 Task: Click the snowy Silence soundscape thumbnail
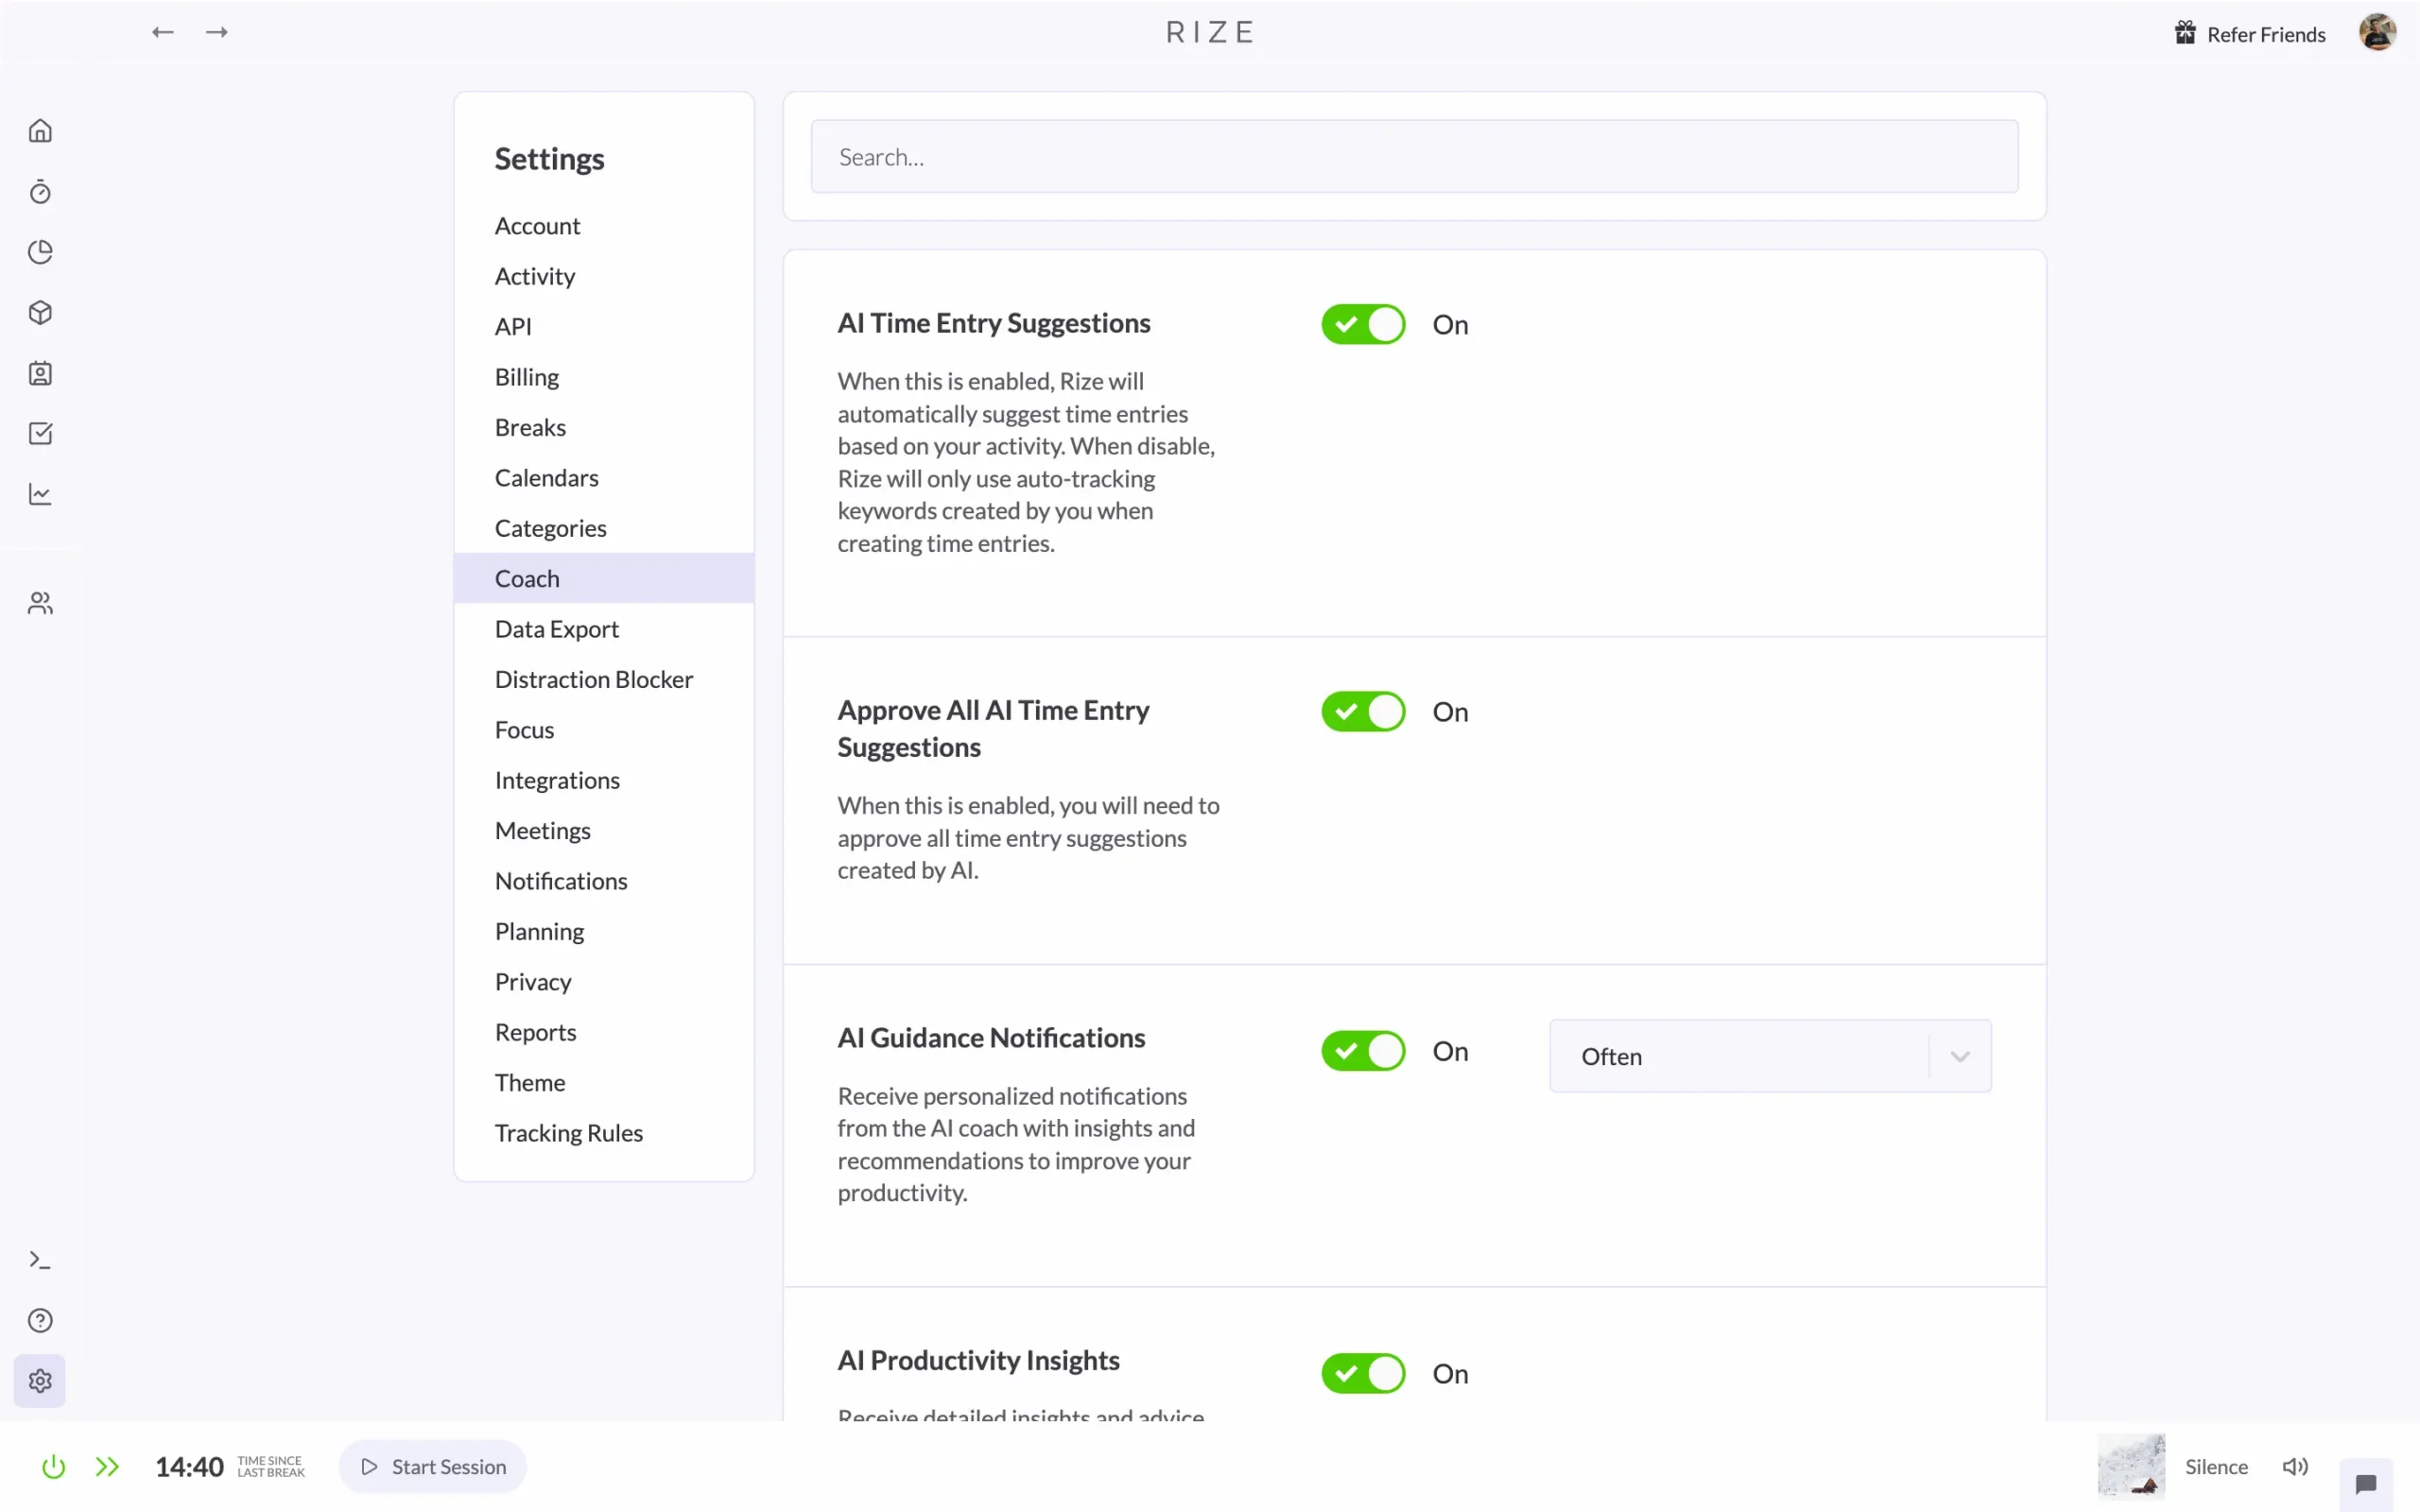pos(2131,1466)
